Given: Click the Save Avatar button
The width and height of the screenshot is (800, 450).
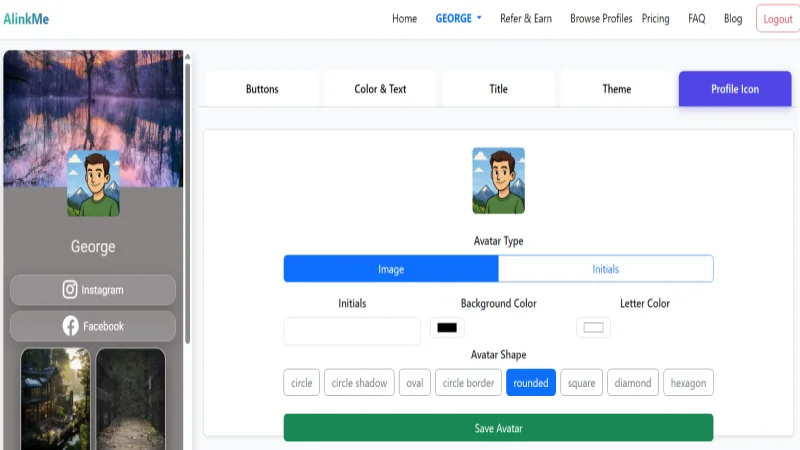Looking at the screenshot, I should click(x=498, y=428).
